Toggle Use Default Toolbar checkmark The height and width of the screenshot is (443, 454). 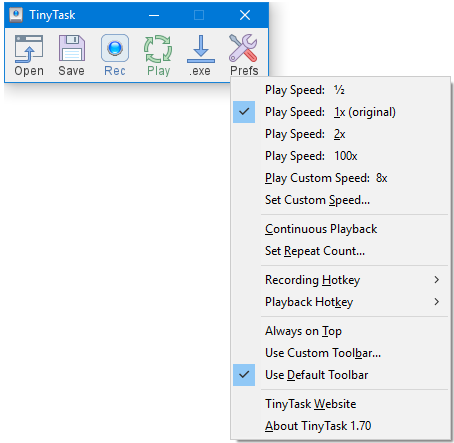point(340,375)
